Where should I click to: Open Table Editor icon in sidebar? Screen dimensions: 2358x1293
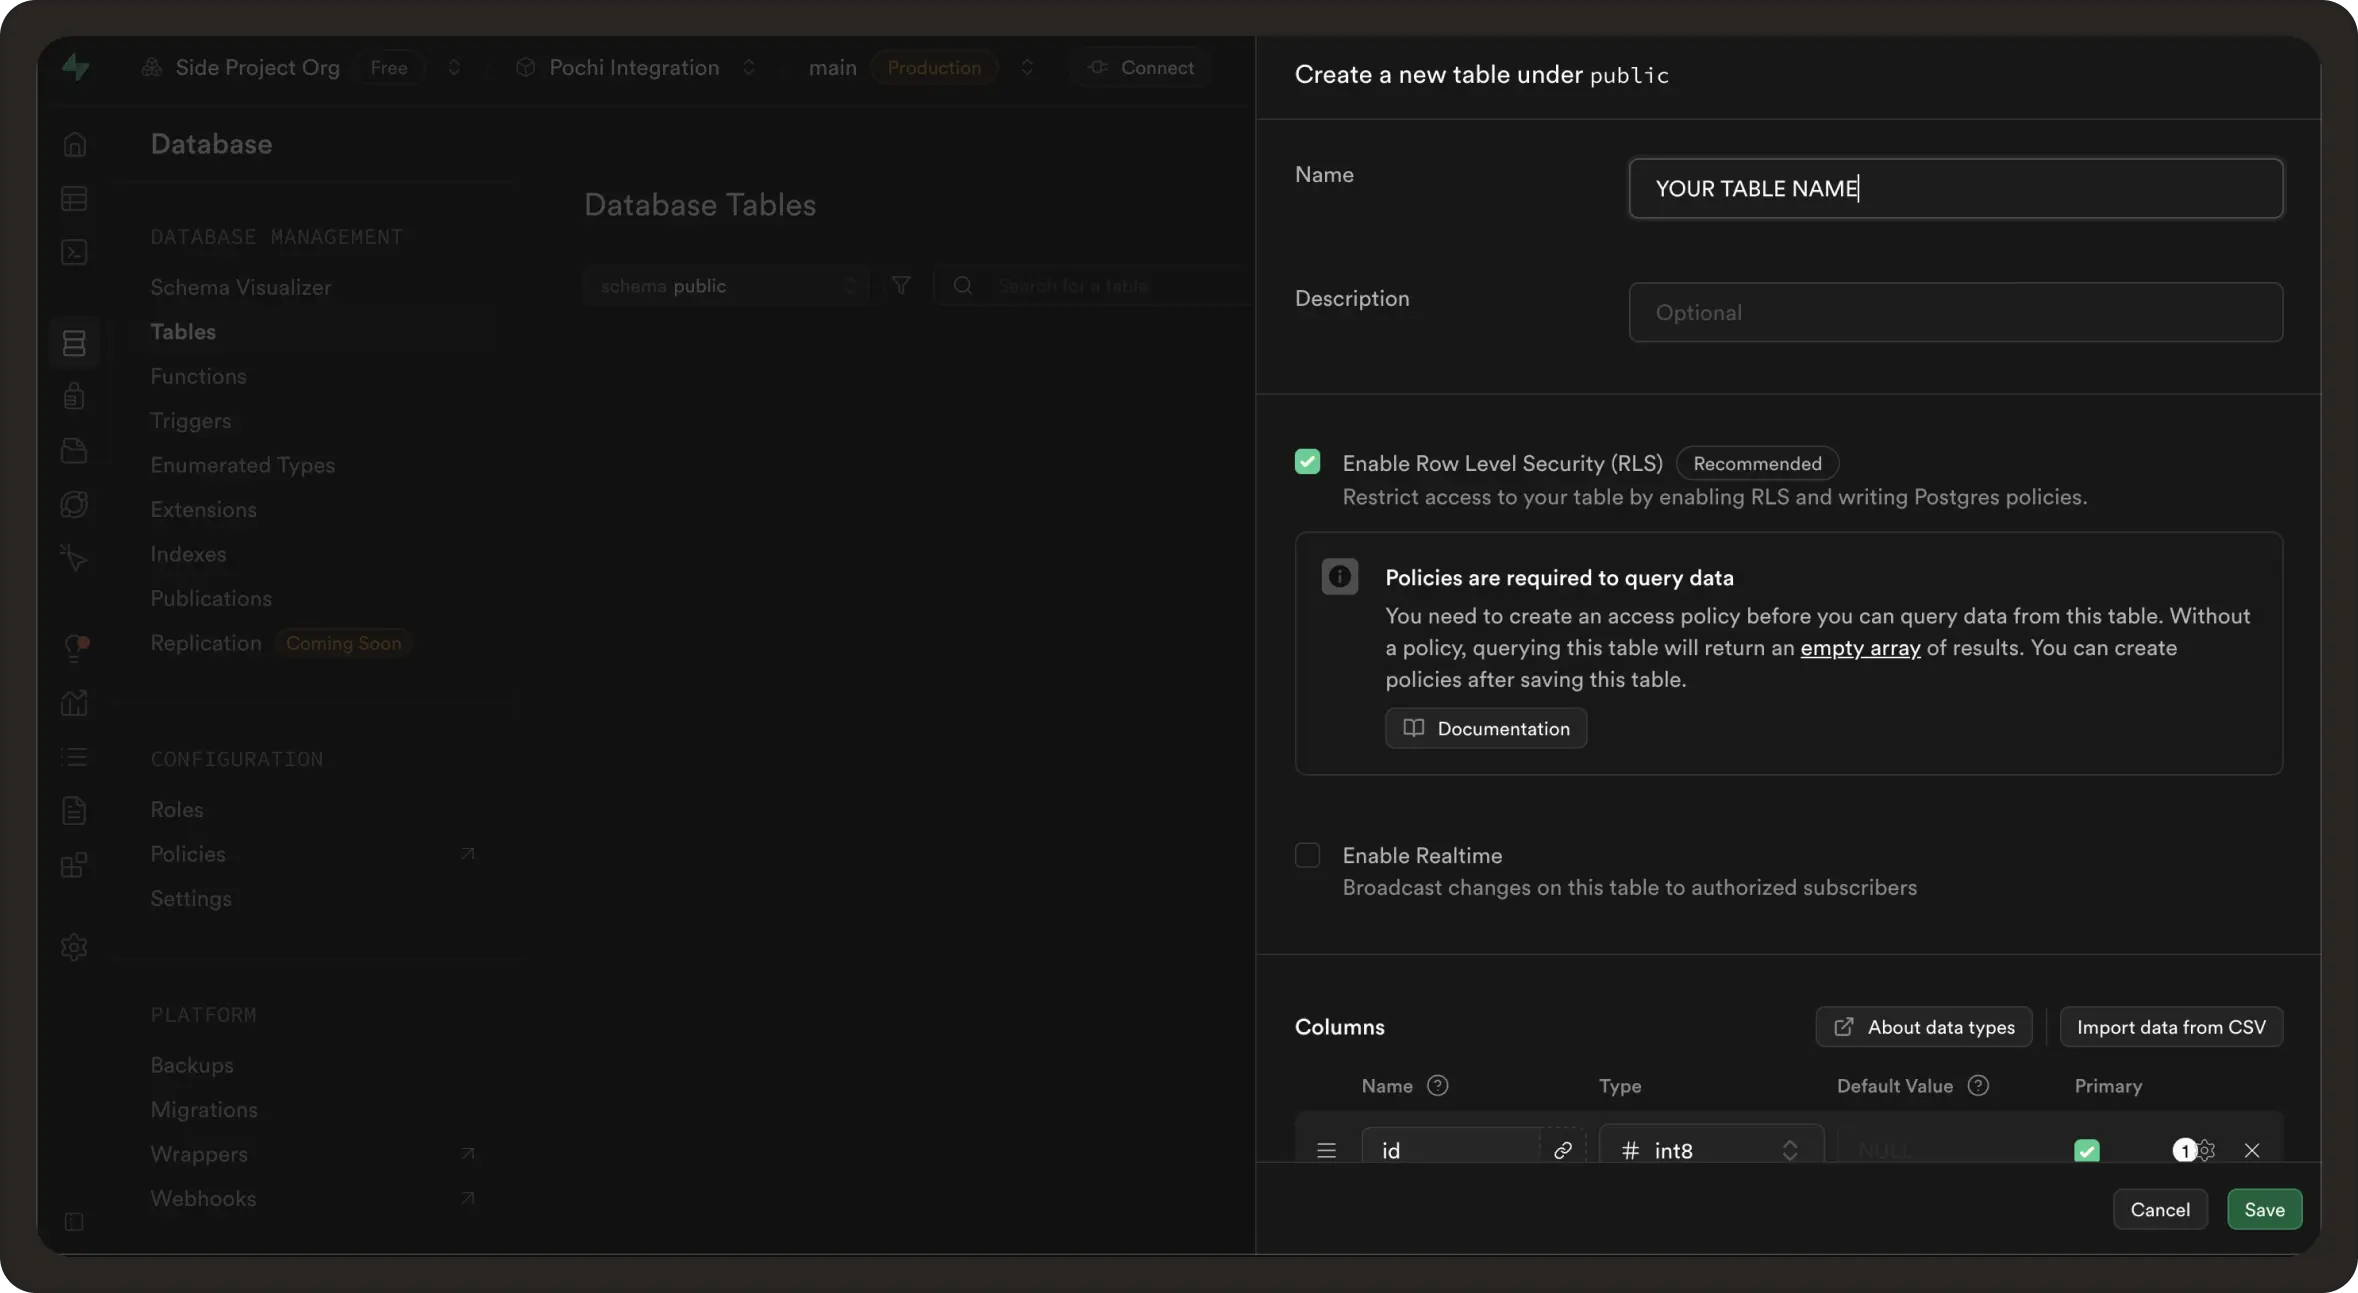tap(74, 199)
